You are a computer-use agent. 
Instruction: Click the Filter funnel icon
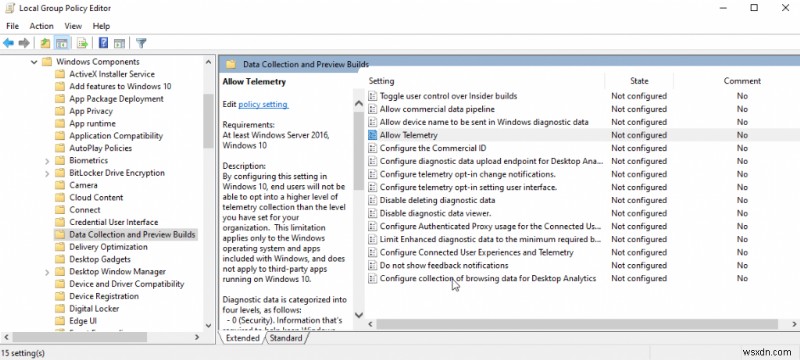point(141,43)
